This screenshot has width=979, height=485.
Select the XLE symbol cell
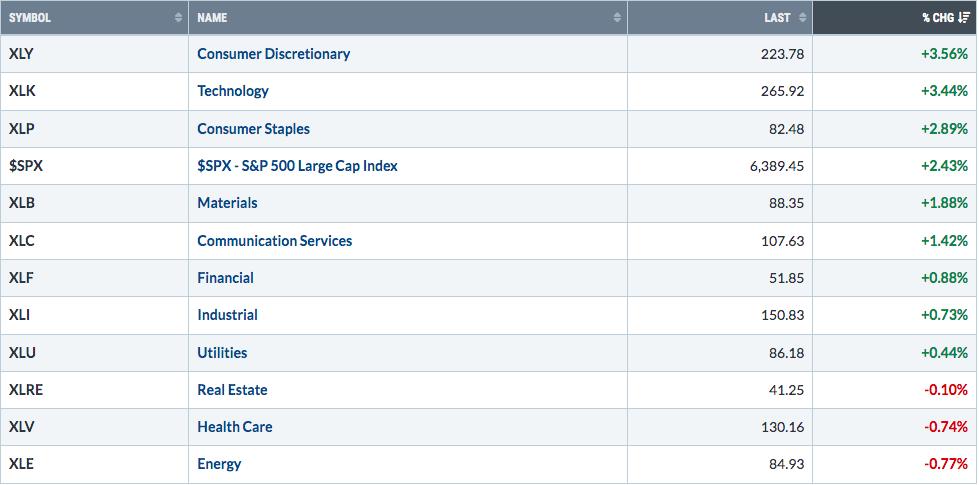(94, 464)
